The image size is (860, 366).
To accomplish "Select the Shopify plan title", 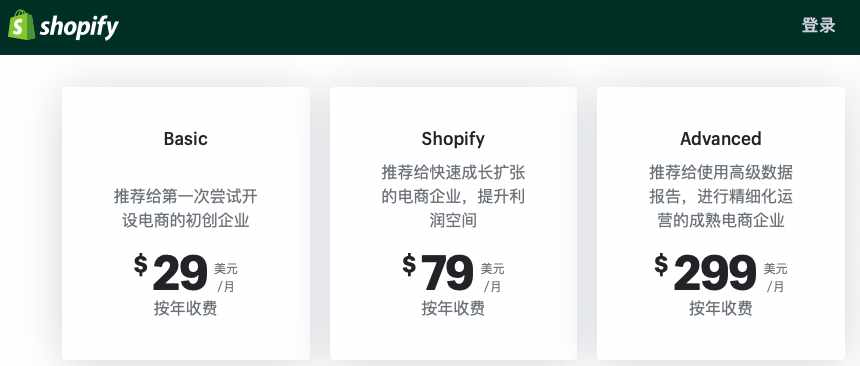I will tap(453, 139).
